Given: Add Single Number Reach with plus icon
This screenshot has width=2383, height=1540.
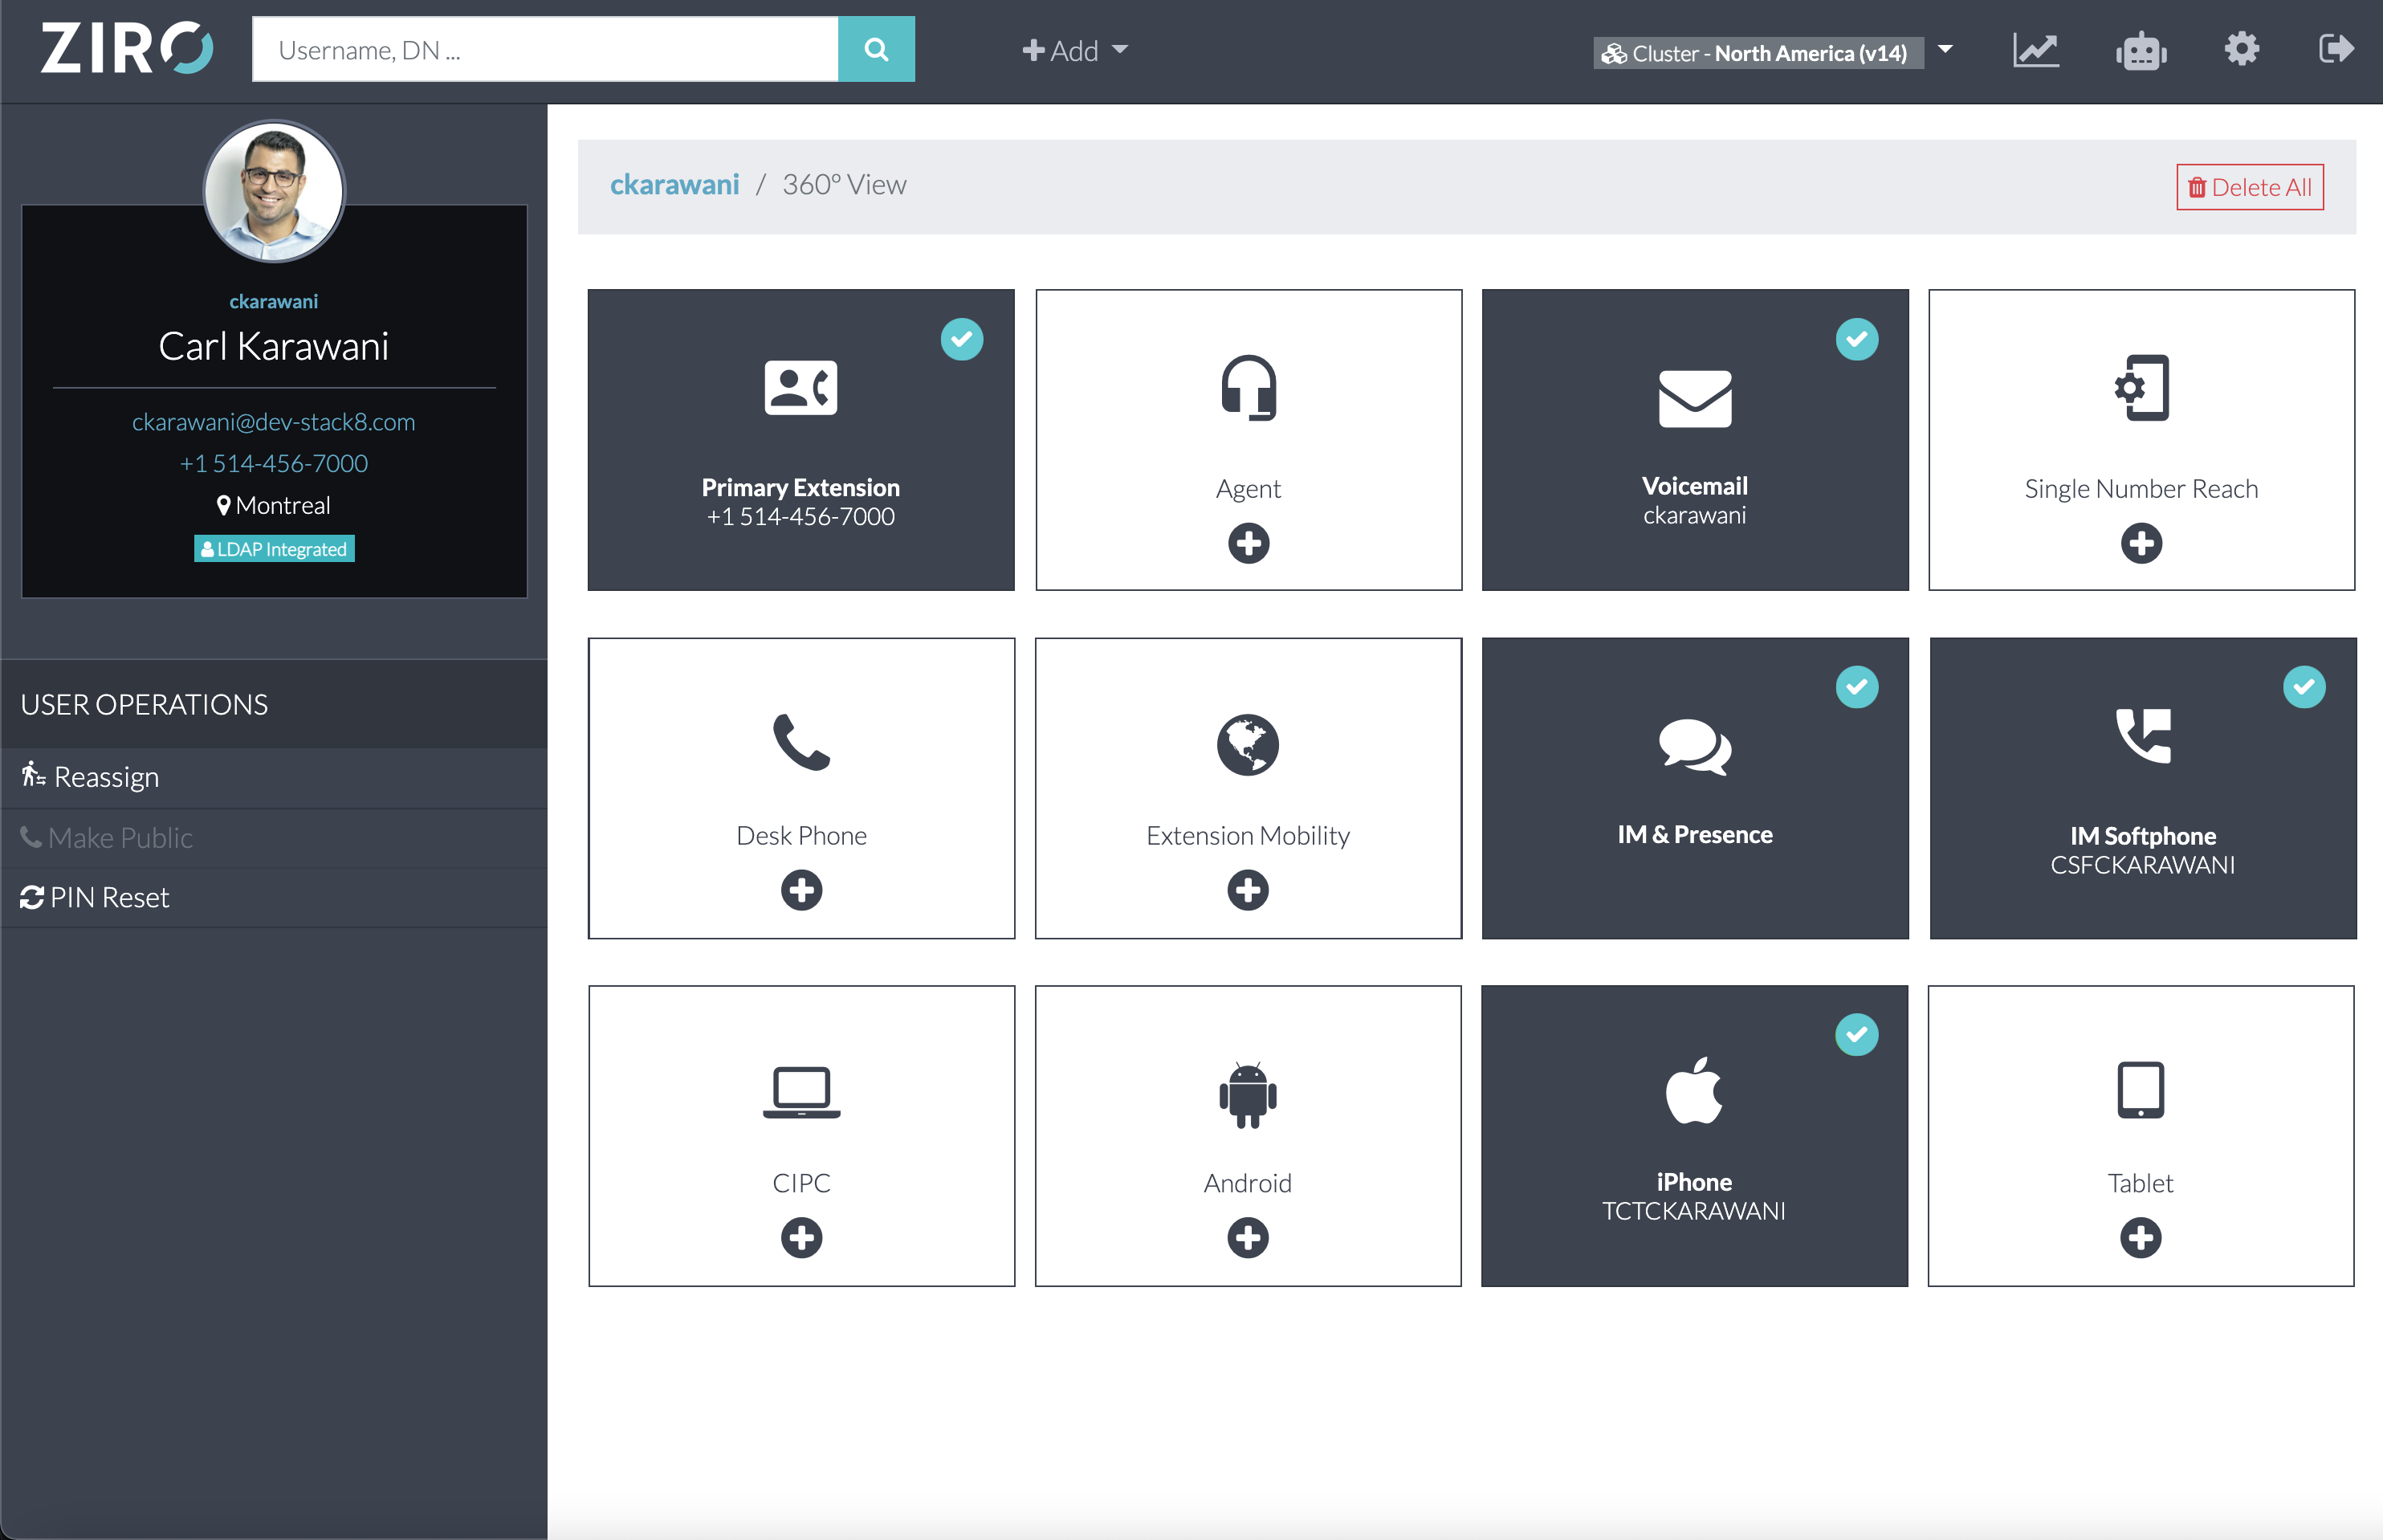Looking at the screenshot, I should click(x=2140, y=543).
